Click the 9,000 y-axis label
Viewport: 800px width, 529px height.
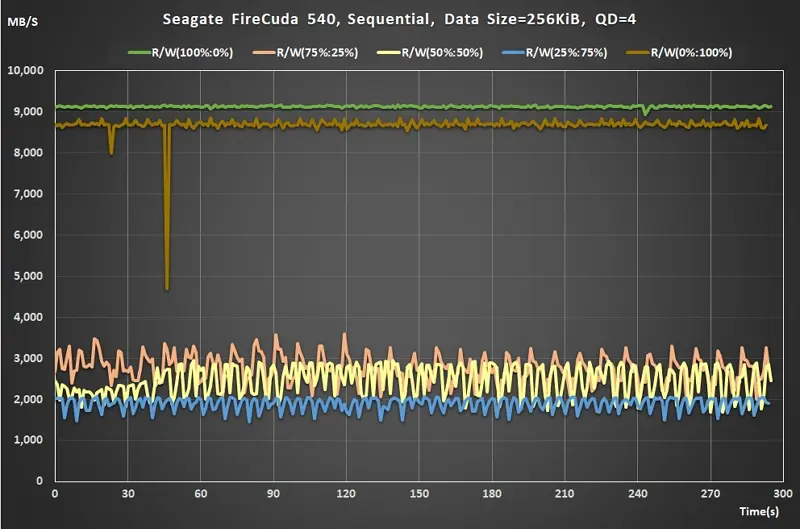[x=29, y=111]
